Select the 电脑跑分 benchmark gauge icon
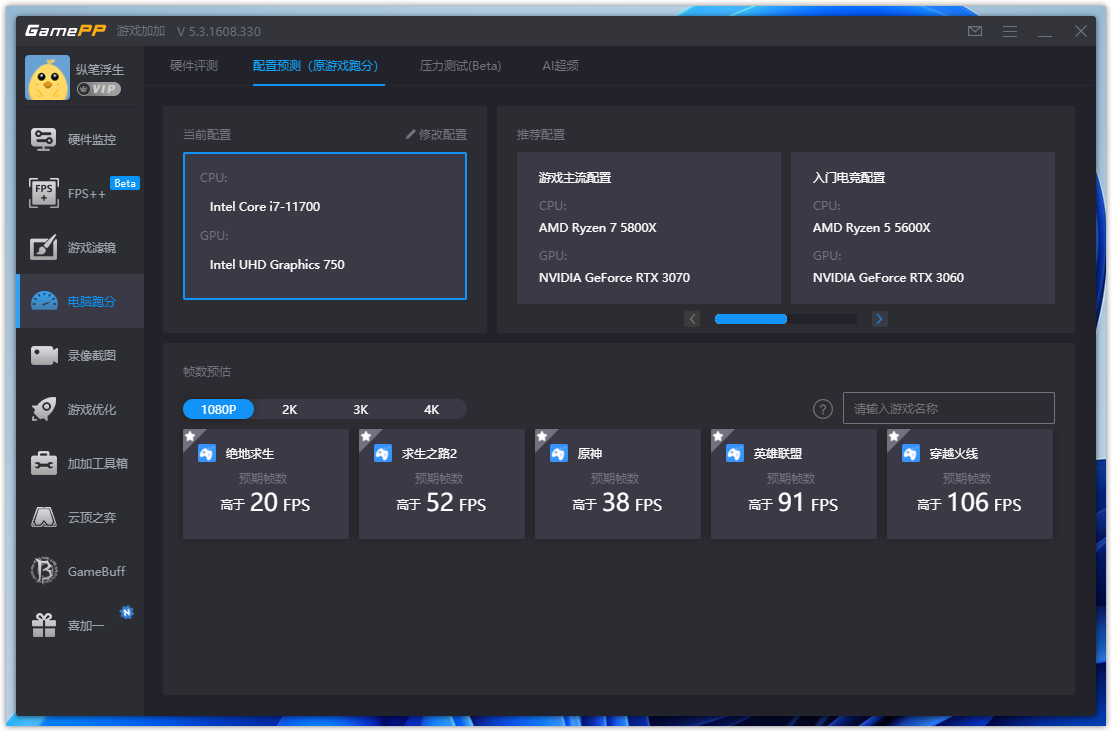Image resolution: width=1112 pixels, height=732 pixels. click(x=44, y=301)
